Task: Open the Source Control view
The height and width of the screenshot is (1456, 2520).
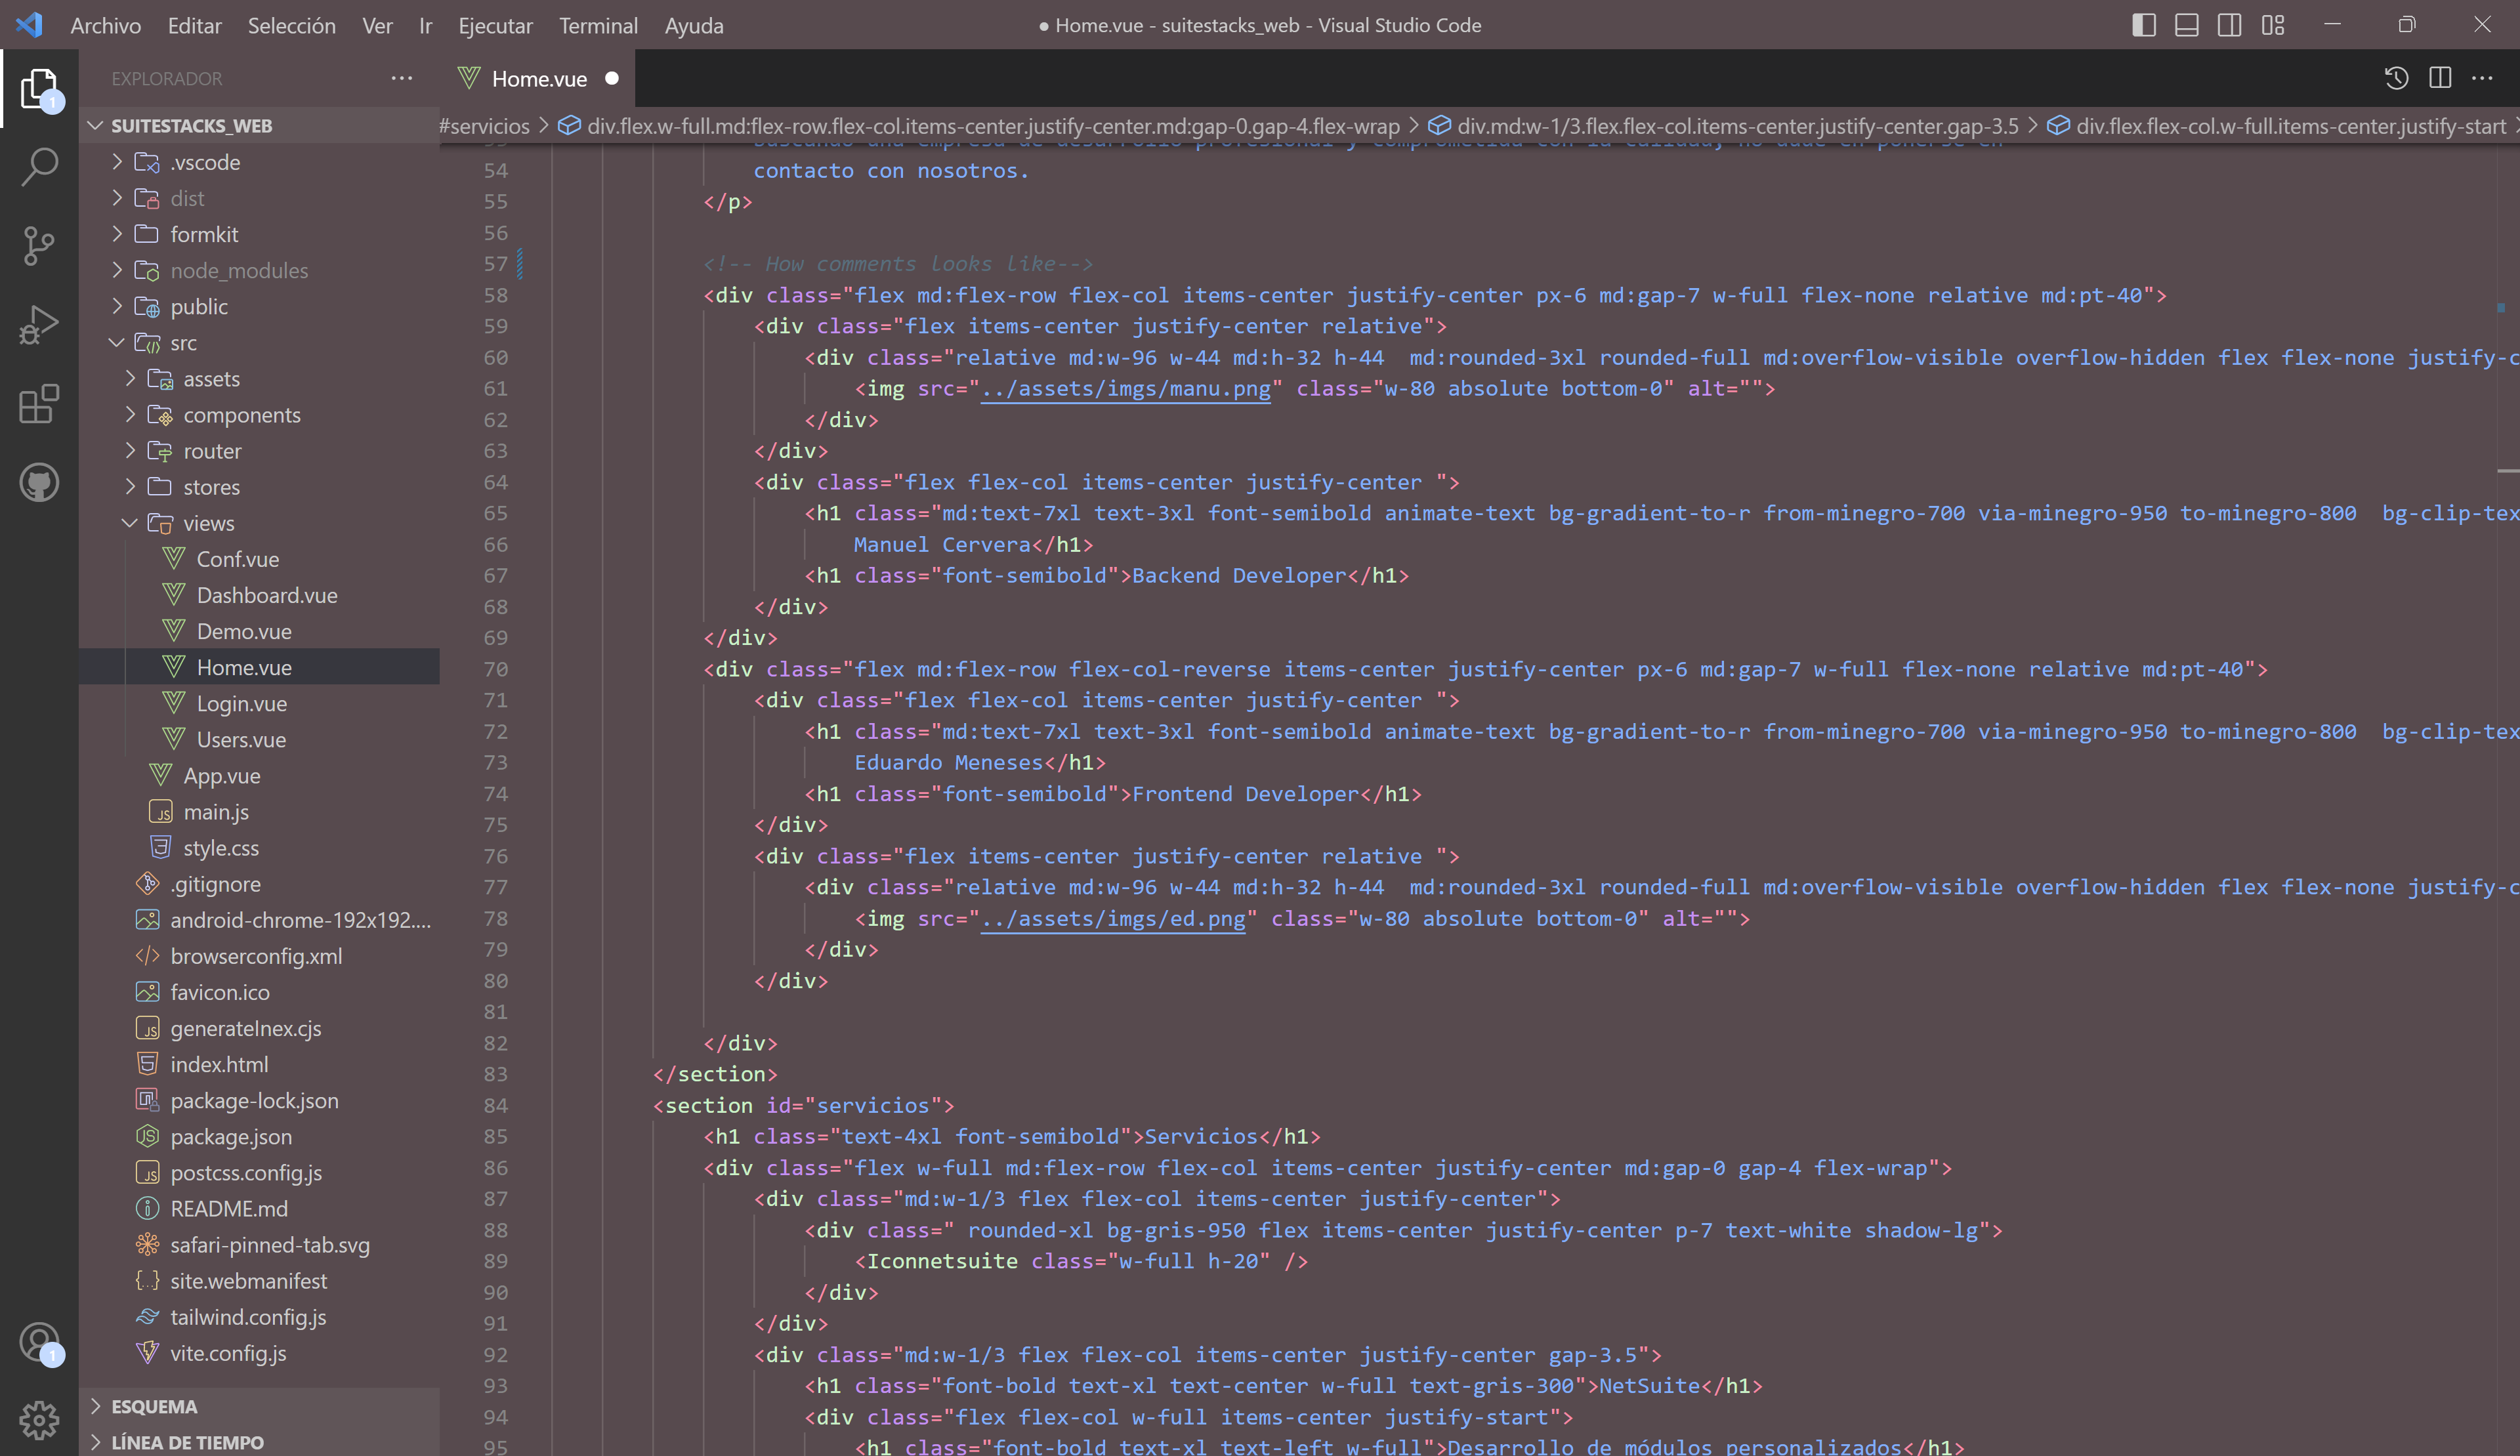Action: (x=39, y=246)
